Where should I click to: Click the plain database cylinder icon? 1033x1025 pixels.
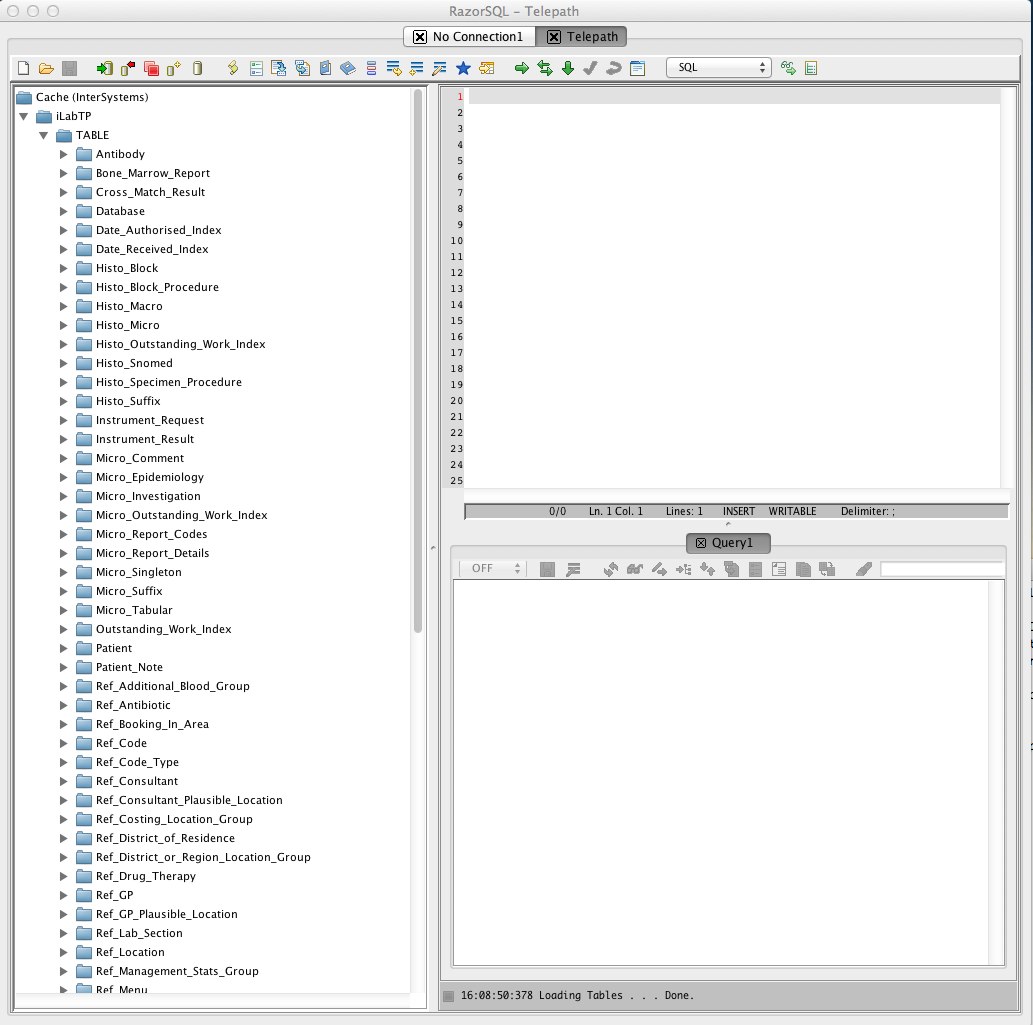pyautogui.click(x=197, y=68)
